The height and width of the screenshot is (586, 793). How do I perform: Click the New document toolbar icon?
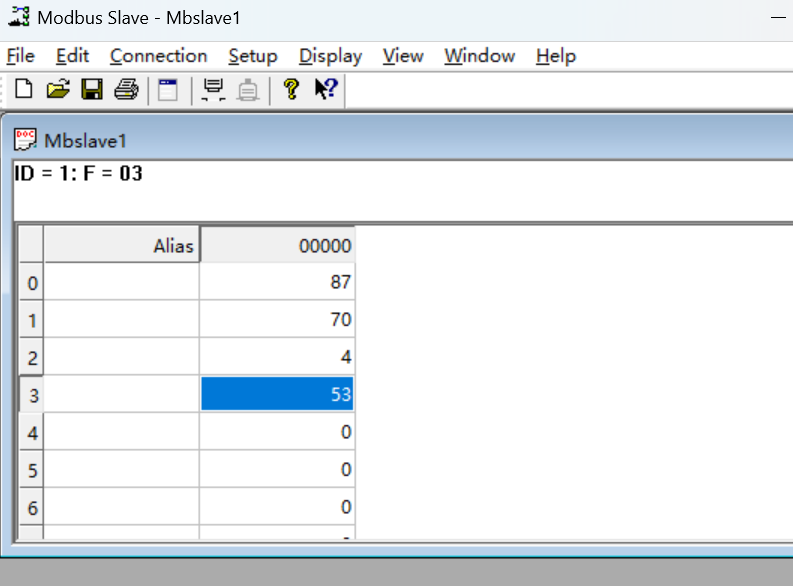tap(24, 89)
